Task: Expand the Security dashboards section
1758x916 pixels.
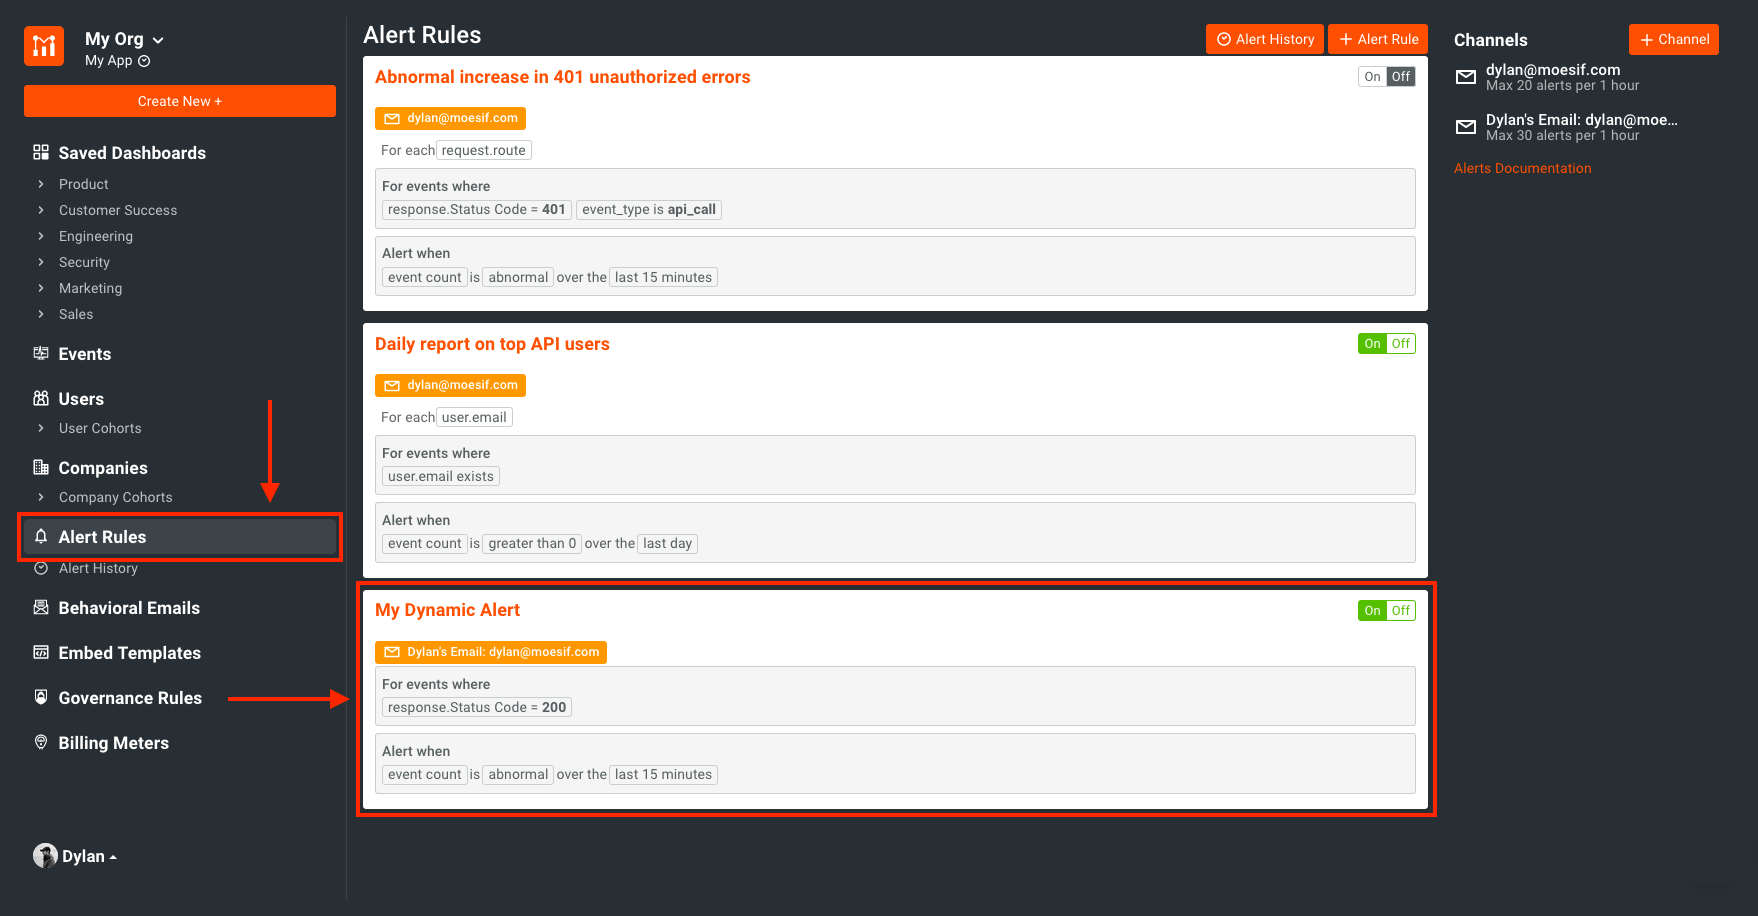Action: [x=84, y=262]
